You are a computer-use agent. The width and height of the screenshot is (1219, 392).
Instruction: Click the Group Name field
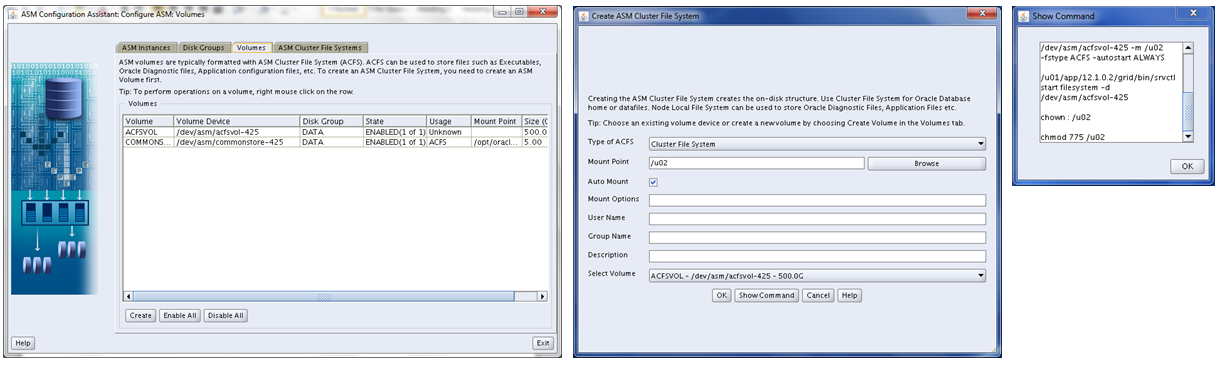pos(817,237)
